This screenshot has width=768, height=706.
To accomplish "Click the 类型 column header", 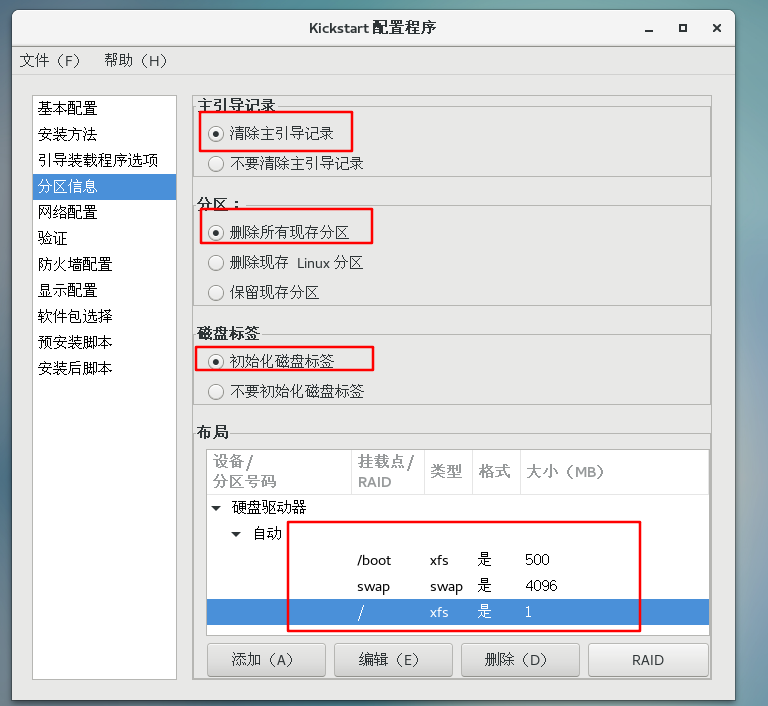I will tap(448, 472).
